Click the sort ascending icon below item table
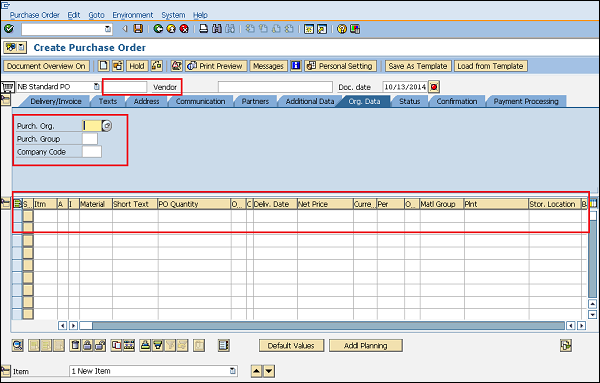The height and width of the screenshot is (383, 600). 145,346
